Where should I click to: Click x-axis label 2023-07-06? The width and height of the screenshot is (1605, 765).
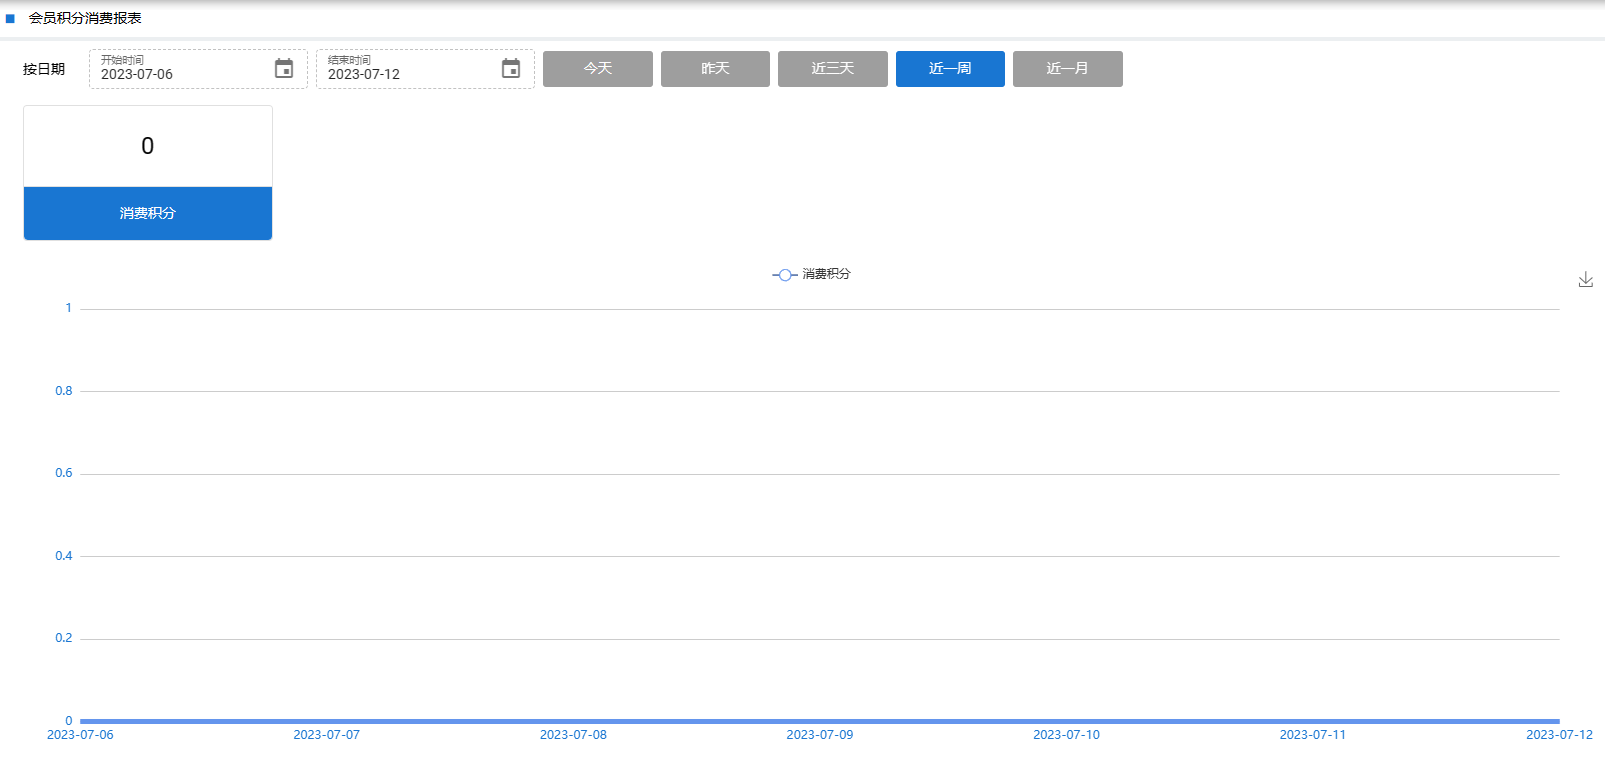pyautogui.click(x=80, y=735)
